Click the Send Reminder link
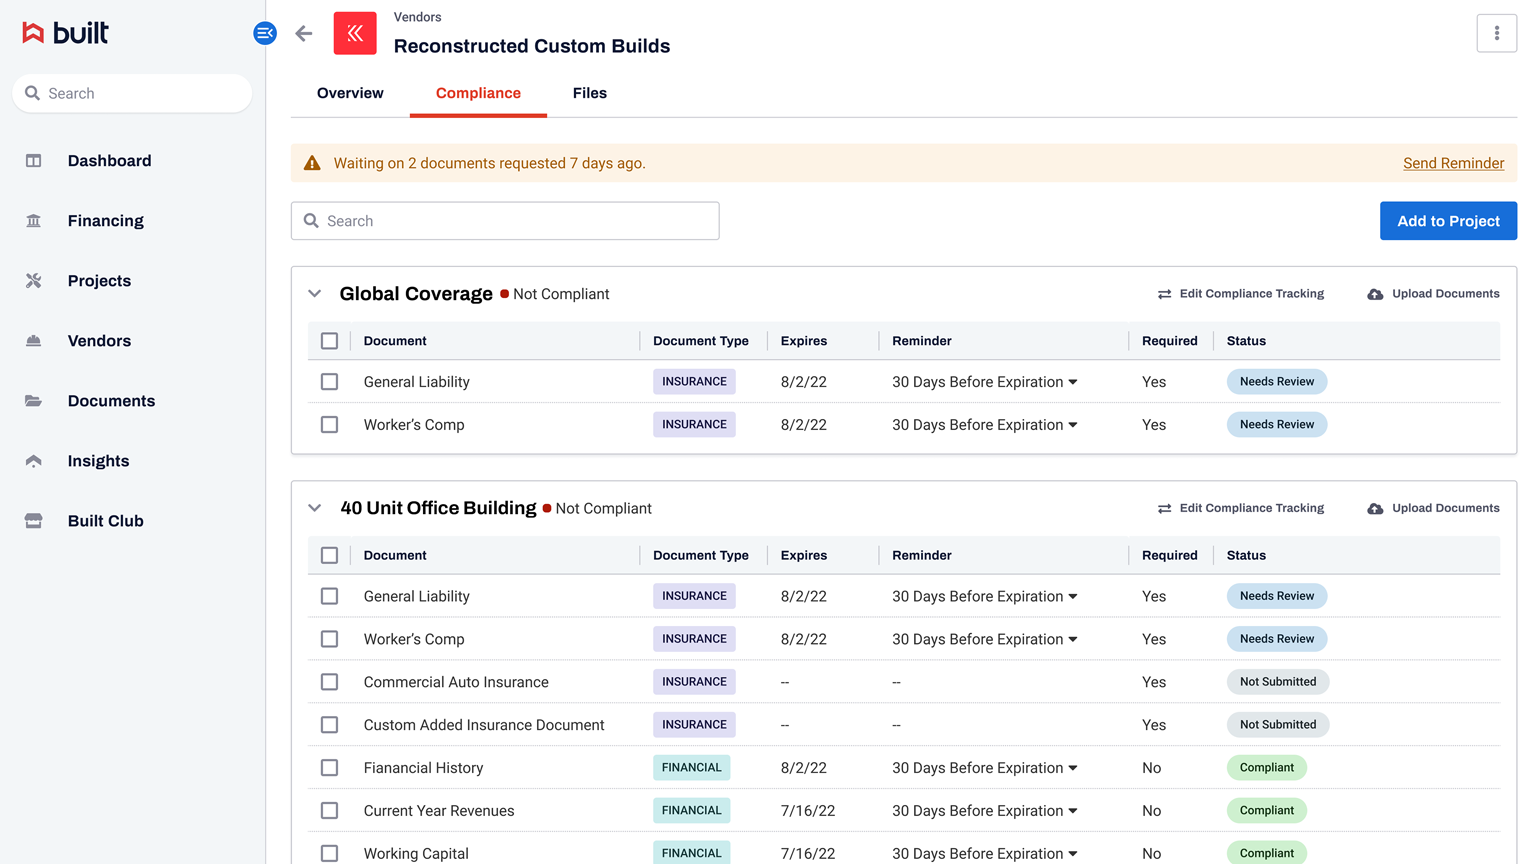Screen dimensions: 1536x864 (1453, 163)
